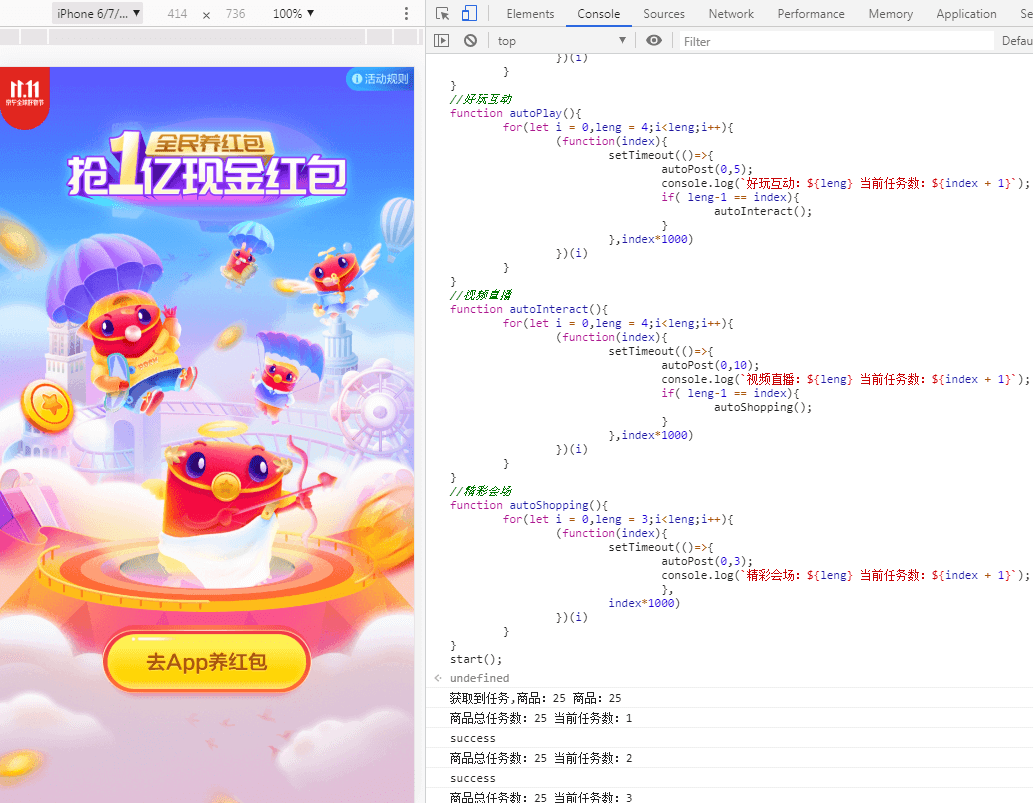Open the top execution context dropdown
This screenshot has width=1033, height=803.
click(561, 41)
